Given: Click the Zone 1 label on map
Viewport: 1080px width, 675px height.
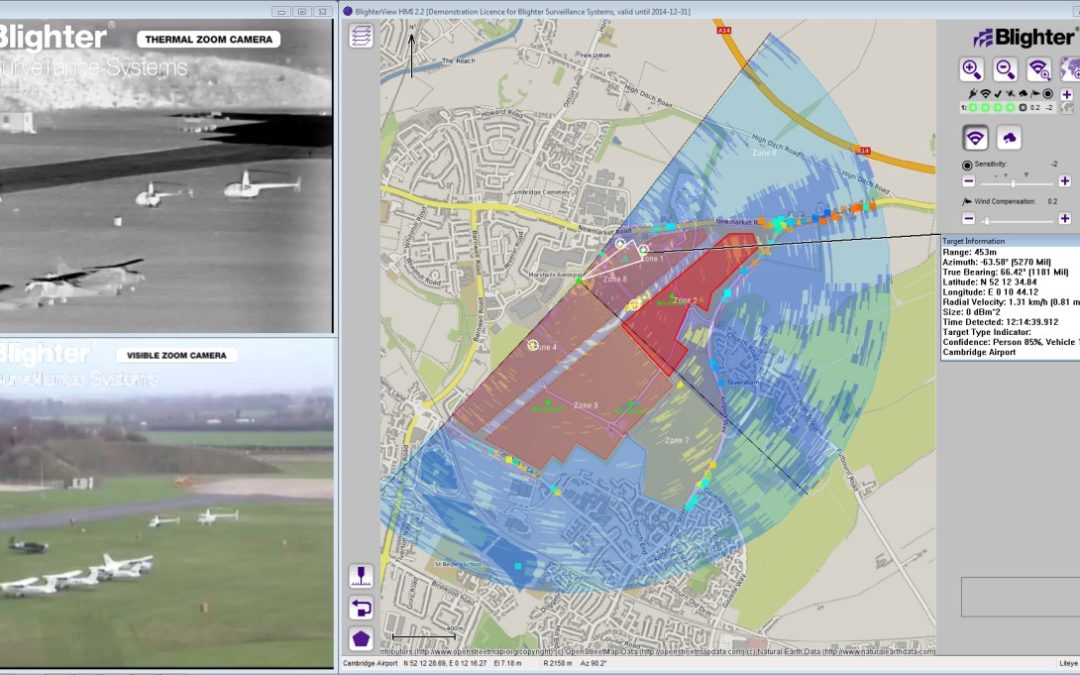Looking at the screenshot, I should pyautogui.click(x=652, y=259).
